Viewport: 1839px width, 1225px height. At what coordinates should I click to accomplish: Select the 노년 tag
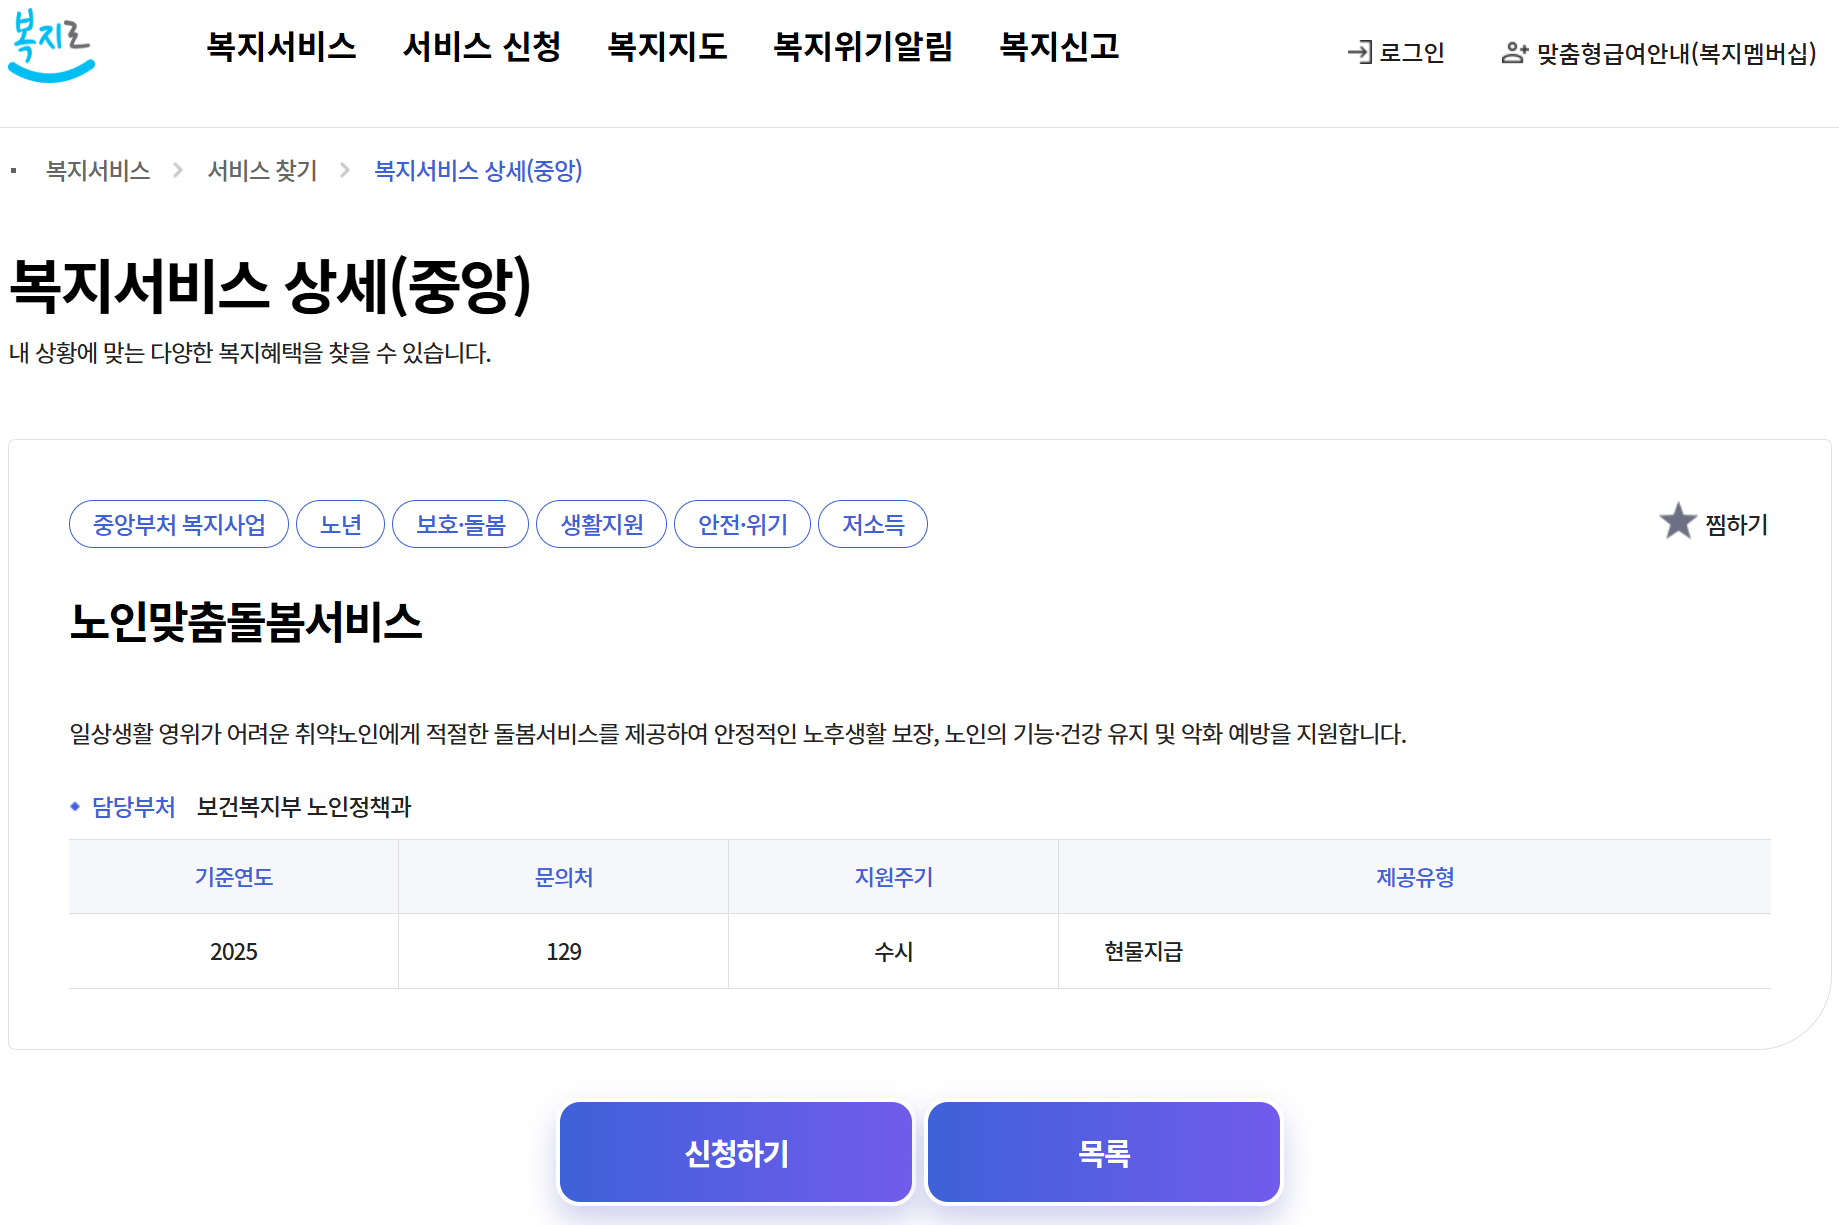pos(341,524)
